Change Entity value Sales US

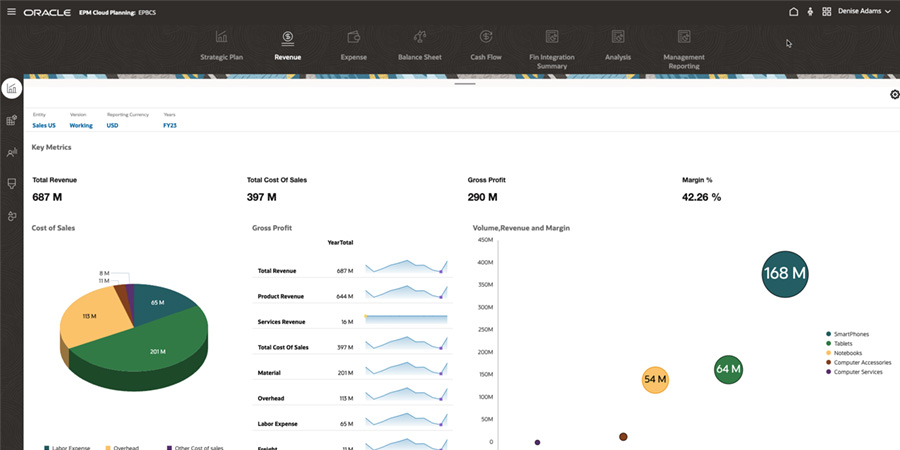tap(44, 125)
